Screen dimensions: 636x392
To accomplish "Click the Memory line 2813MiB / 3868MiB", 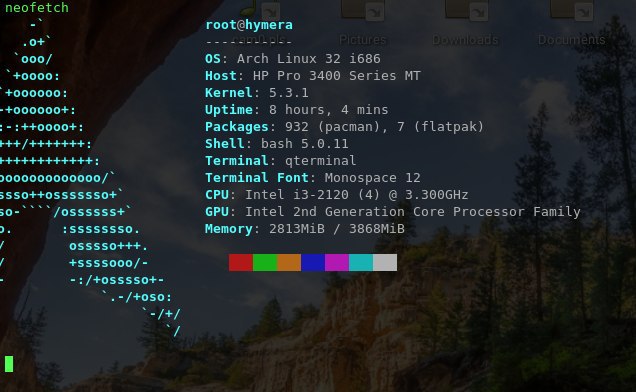I will [x=305, y=229].
